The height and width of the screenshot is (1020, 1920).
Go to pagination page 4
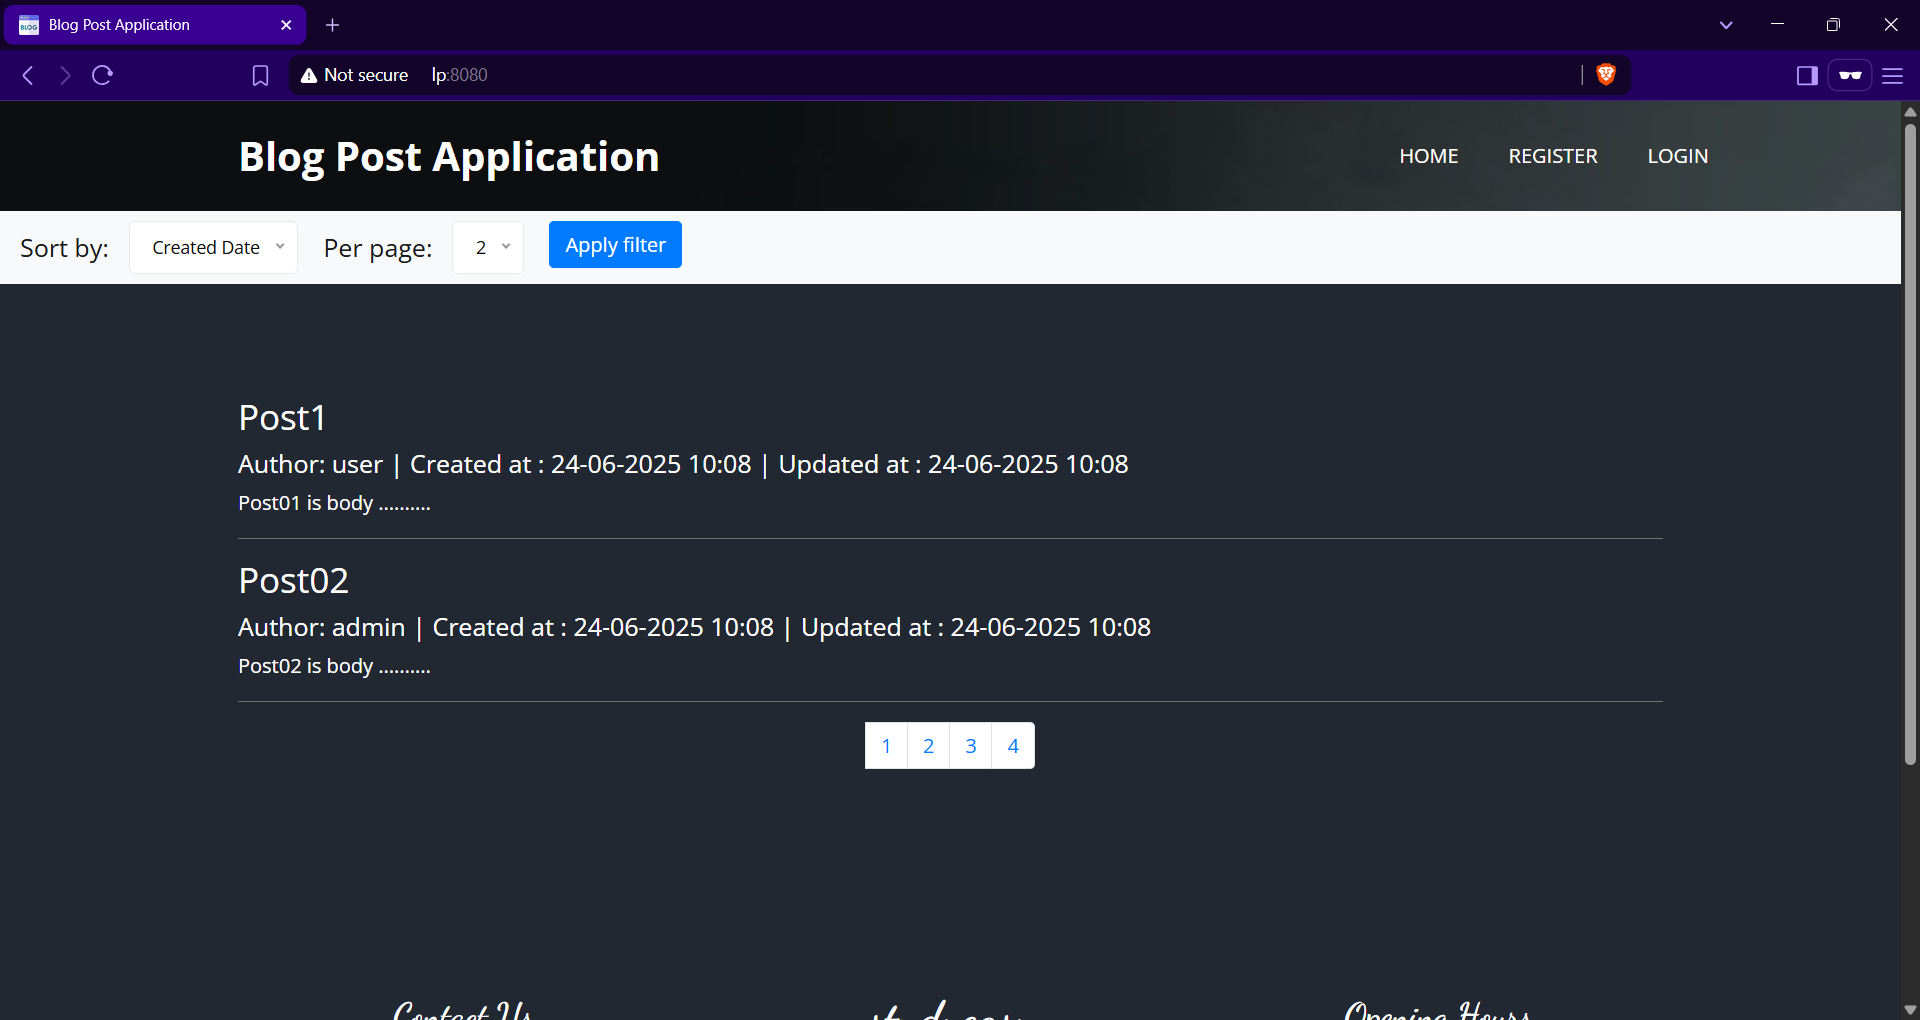[x=1013, y=746]
